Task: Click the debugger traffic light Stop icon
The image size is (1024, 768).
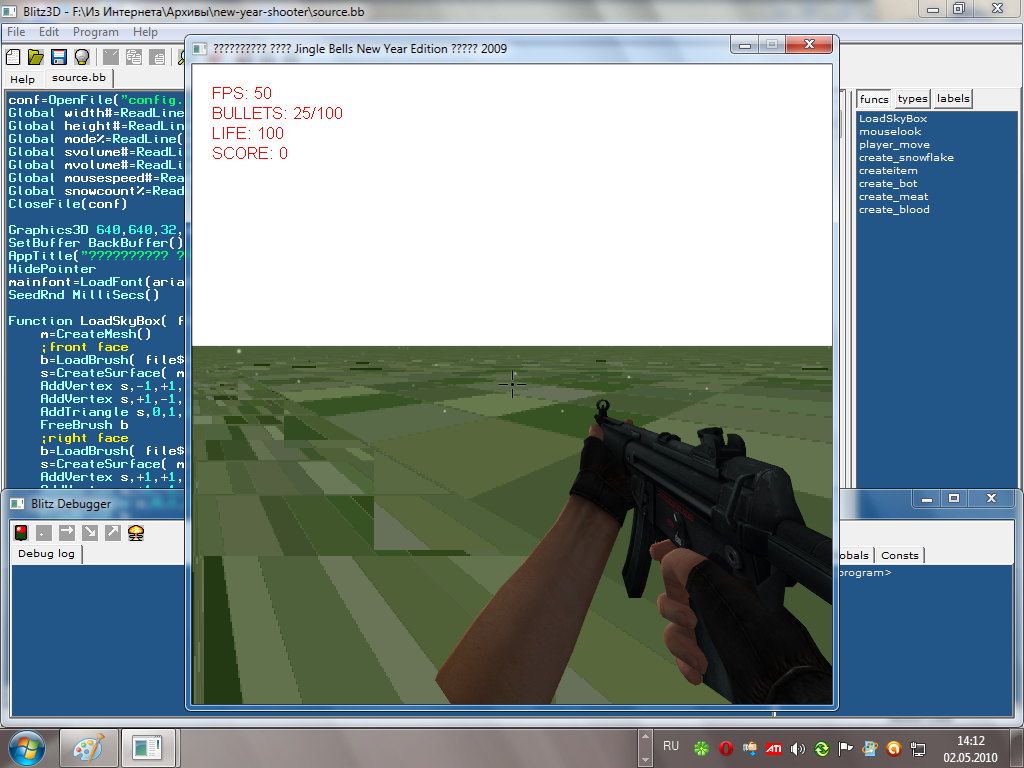Action: coord(21,532)
